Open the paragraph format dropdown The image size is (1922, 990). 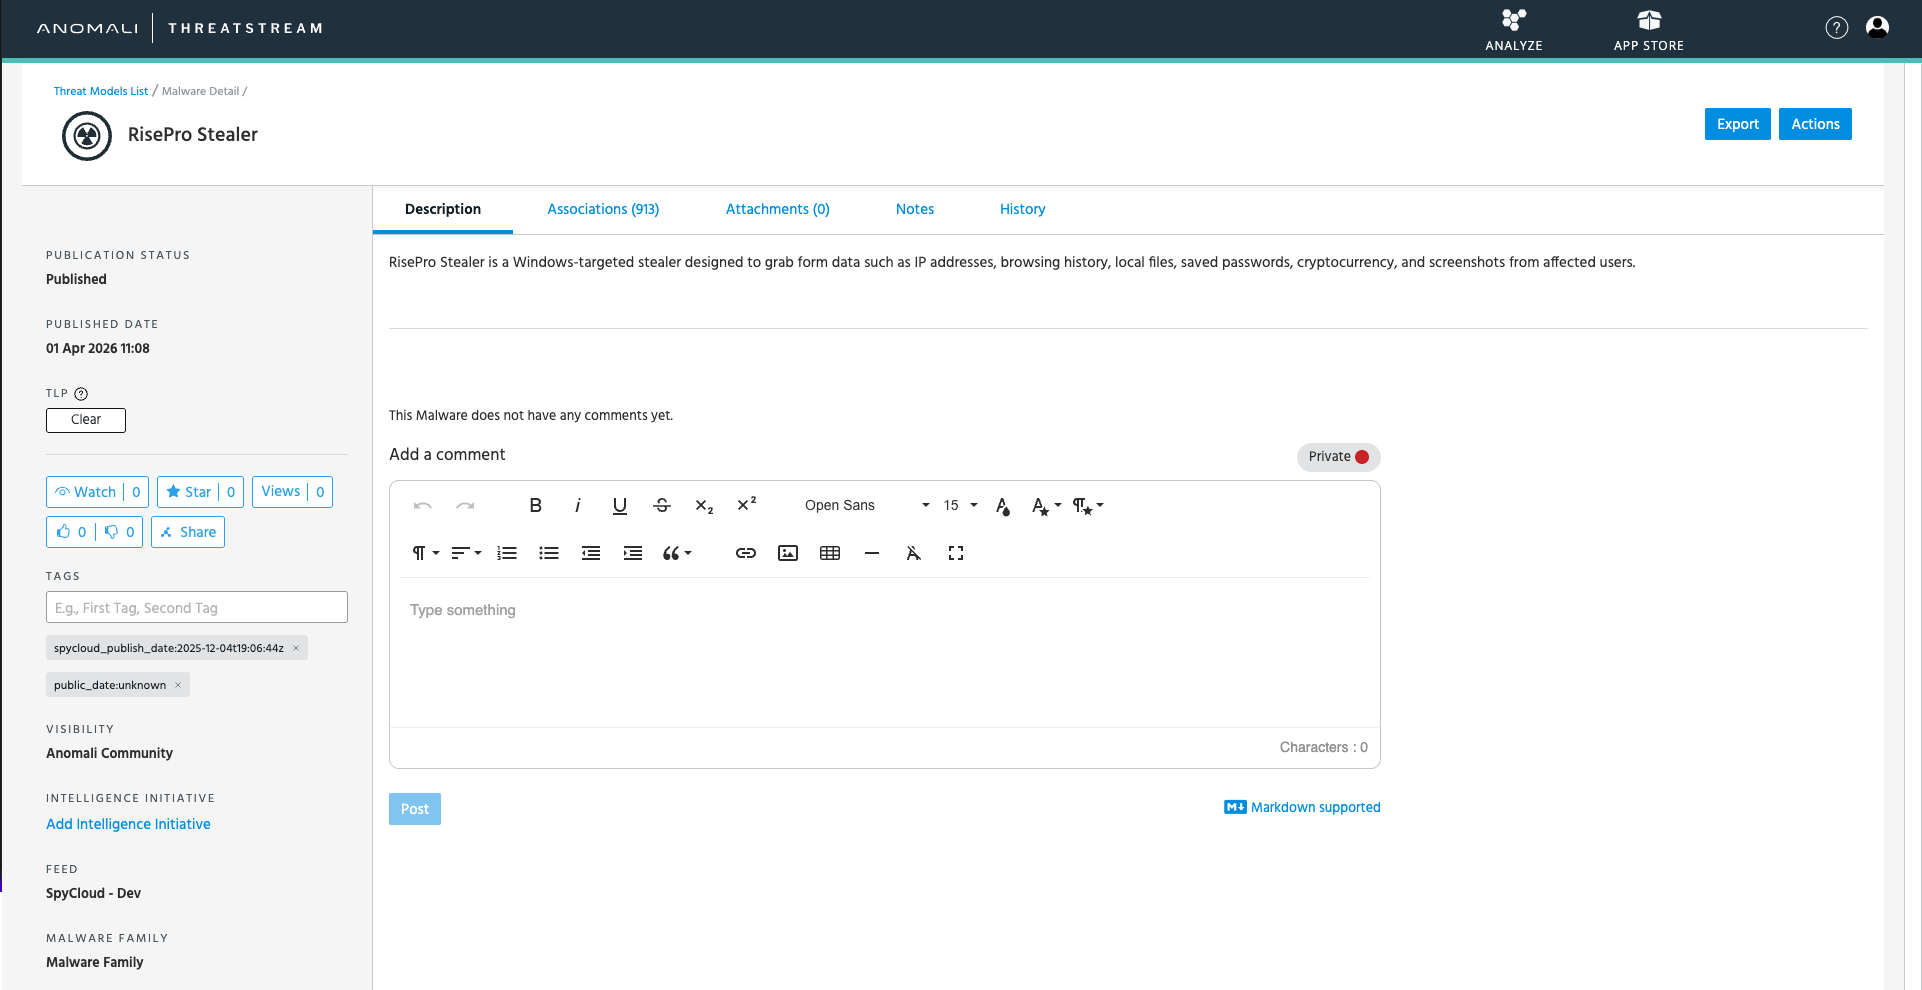pos(426,553)
